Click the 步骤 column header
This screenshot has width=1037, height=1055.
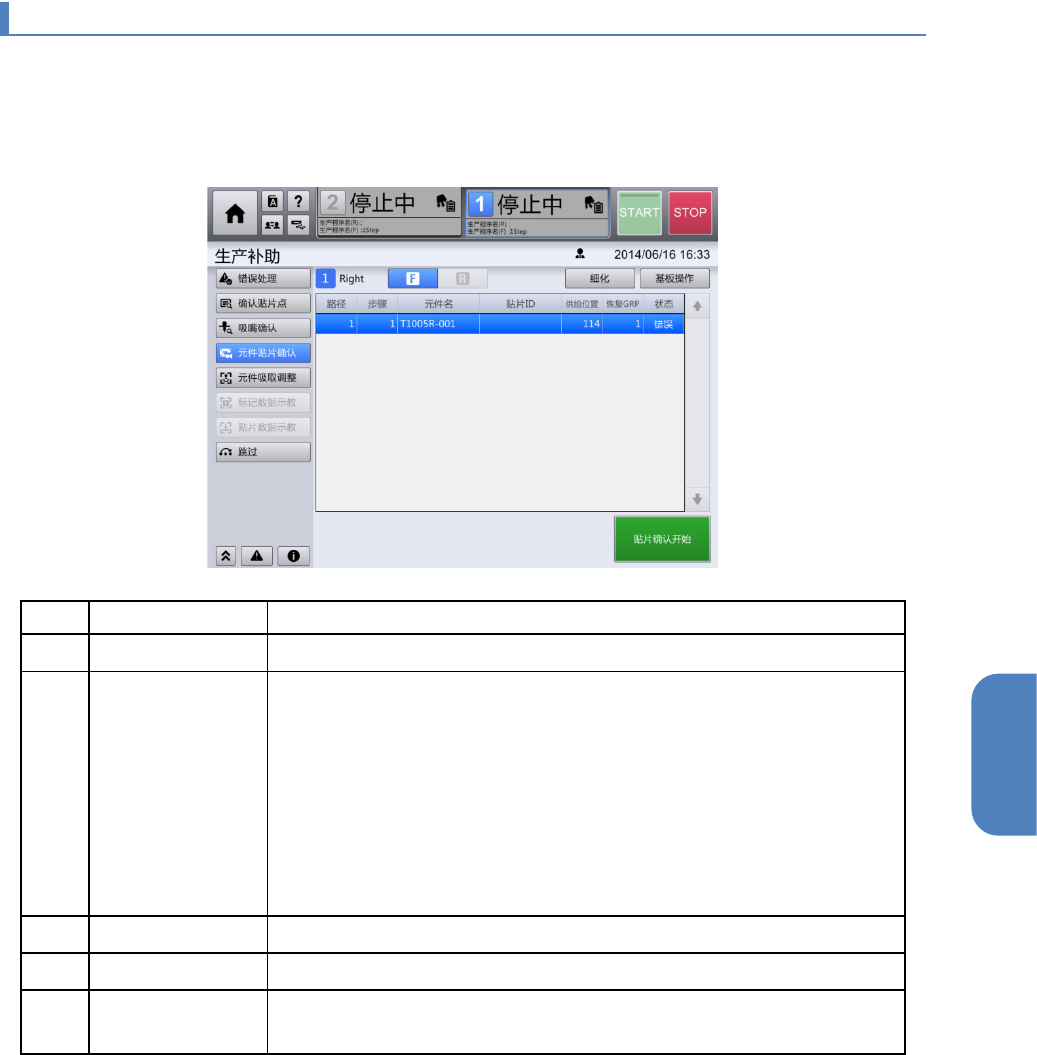377,304
